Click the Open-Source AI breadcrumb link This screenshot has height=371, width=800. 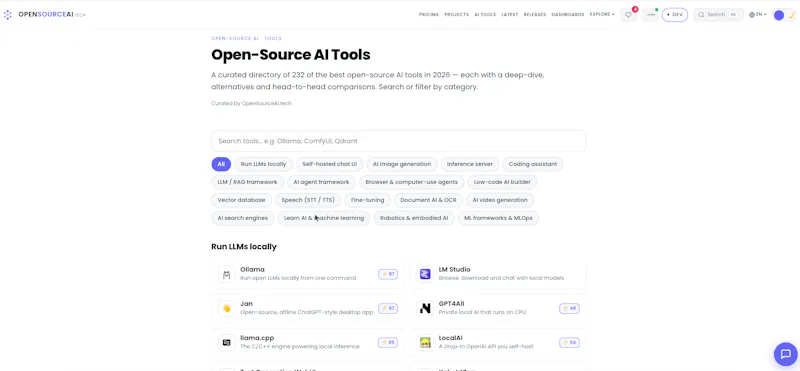click(x=235, y=39)
